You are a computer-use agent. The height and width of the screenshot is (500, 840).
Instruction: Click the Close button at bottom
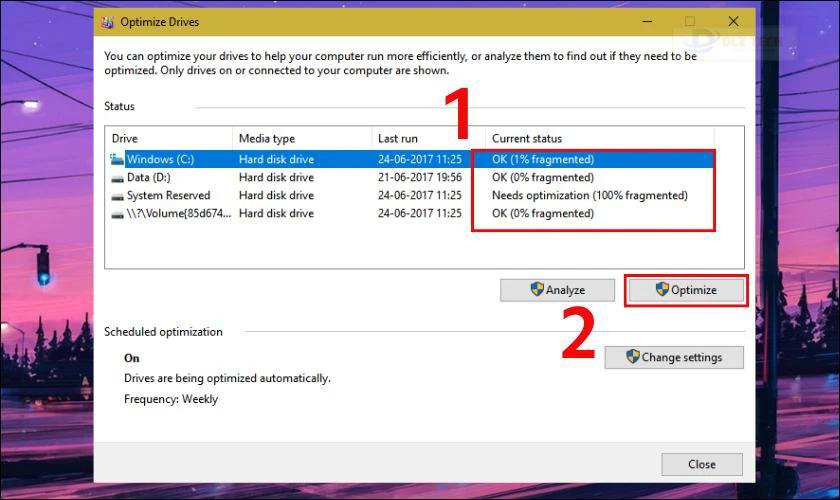702,464
